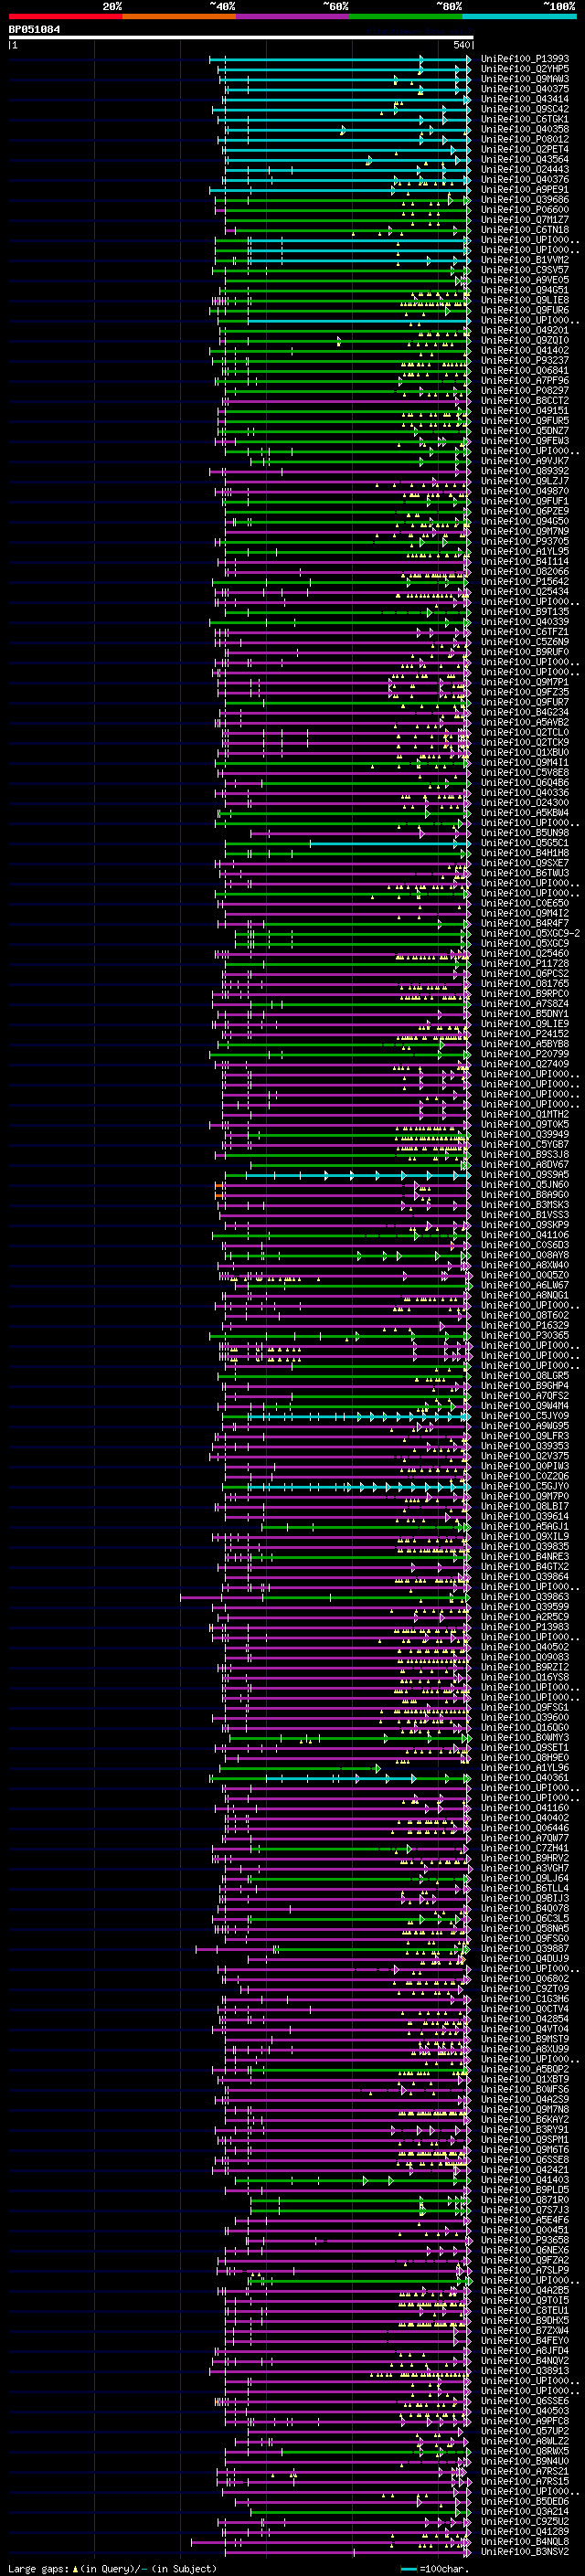Select hit label UniRef100_A8NQG1
Viewport: 585px width, 2576px height.
pyautogui.click(x=525, y=1295)
